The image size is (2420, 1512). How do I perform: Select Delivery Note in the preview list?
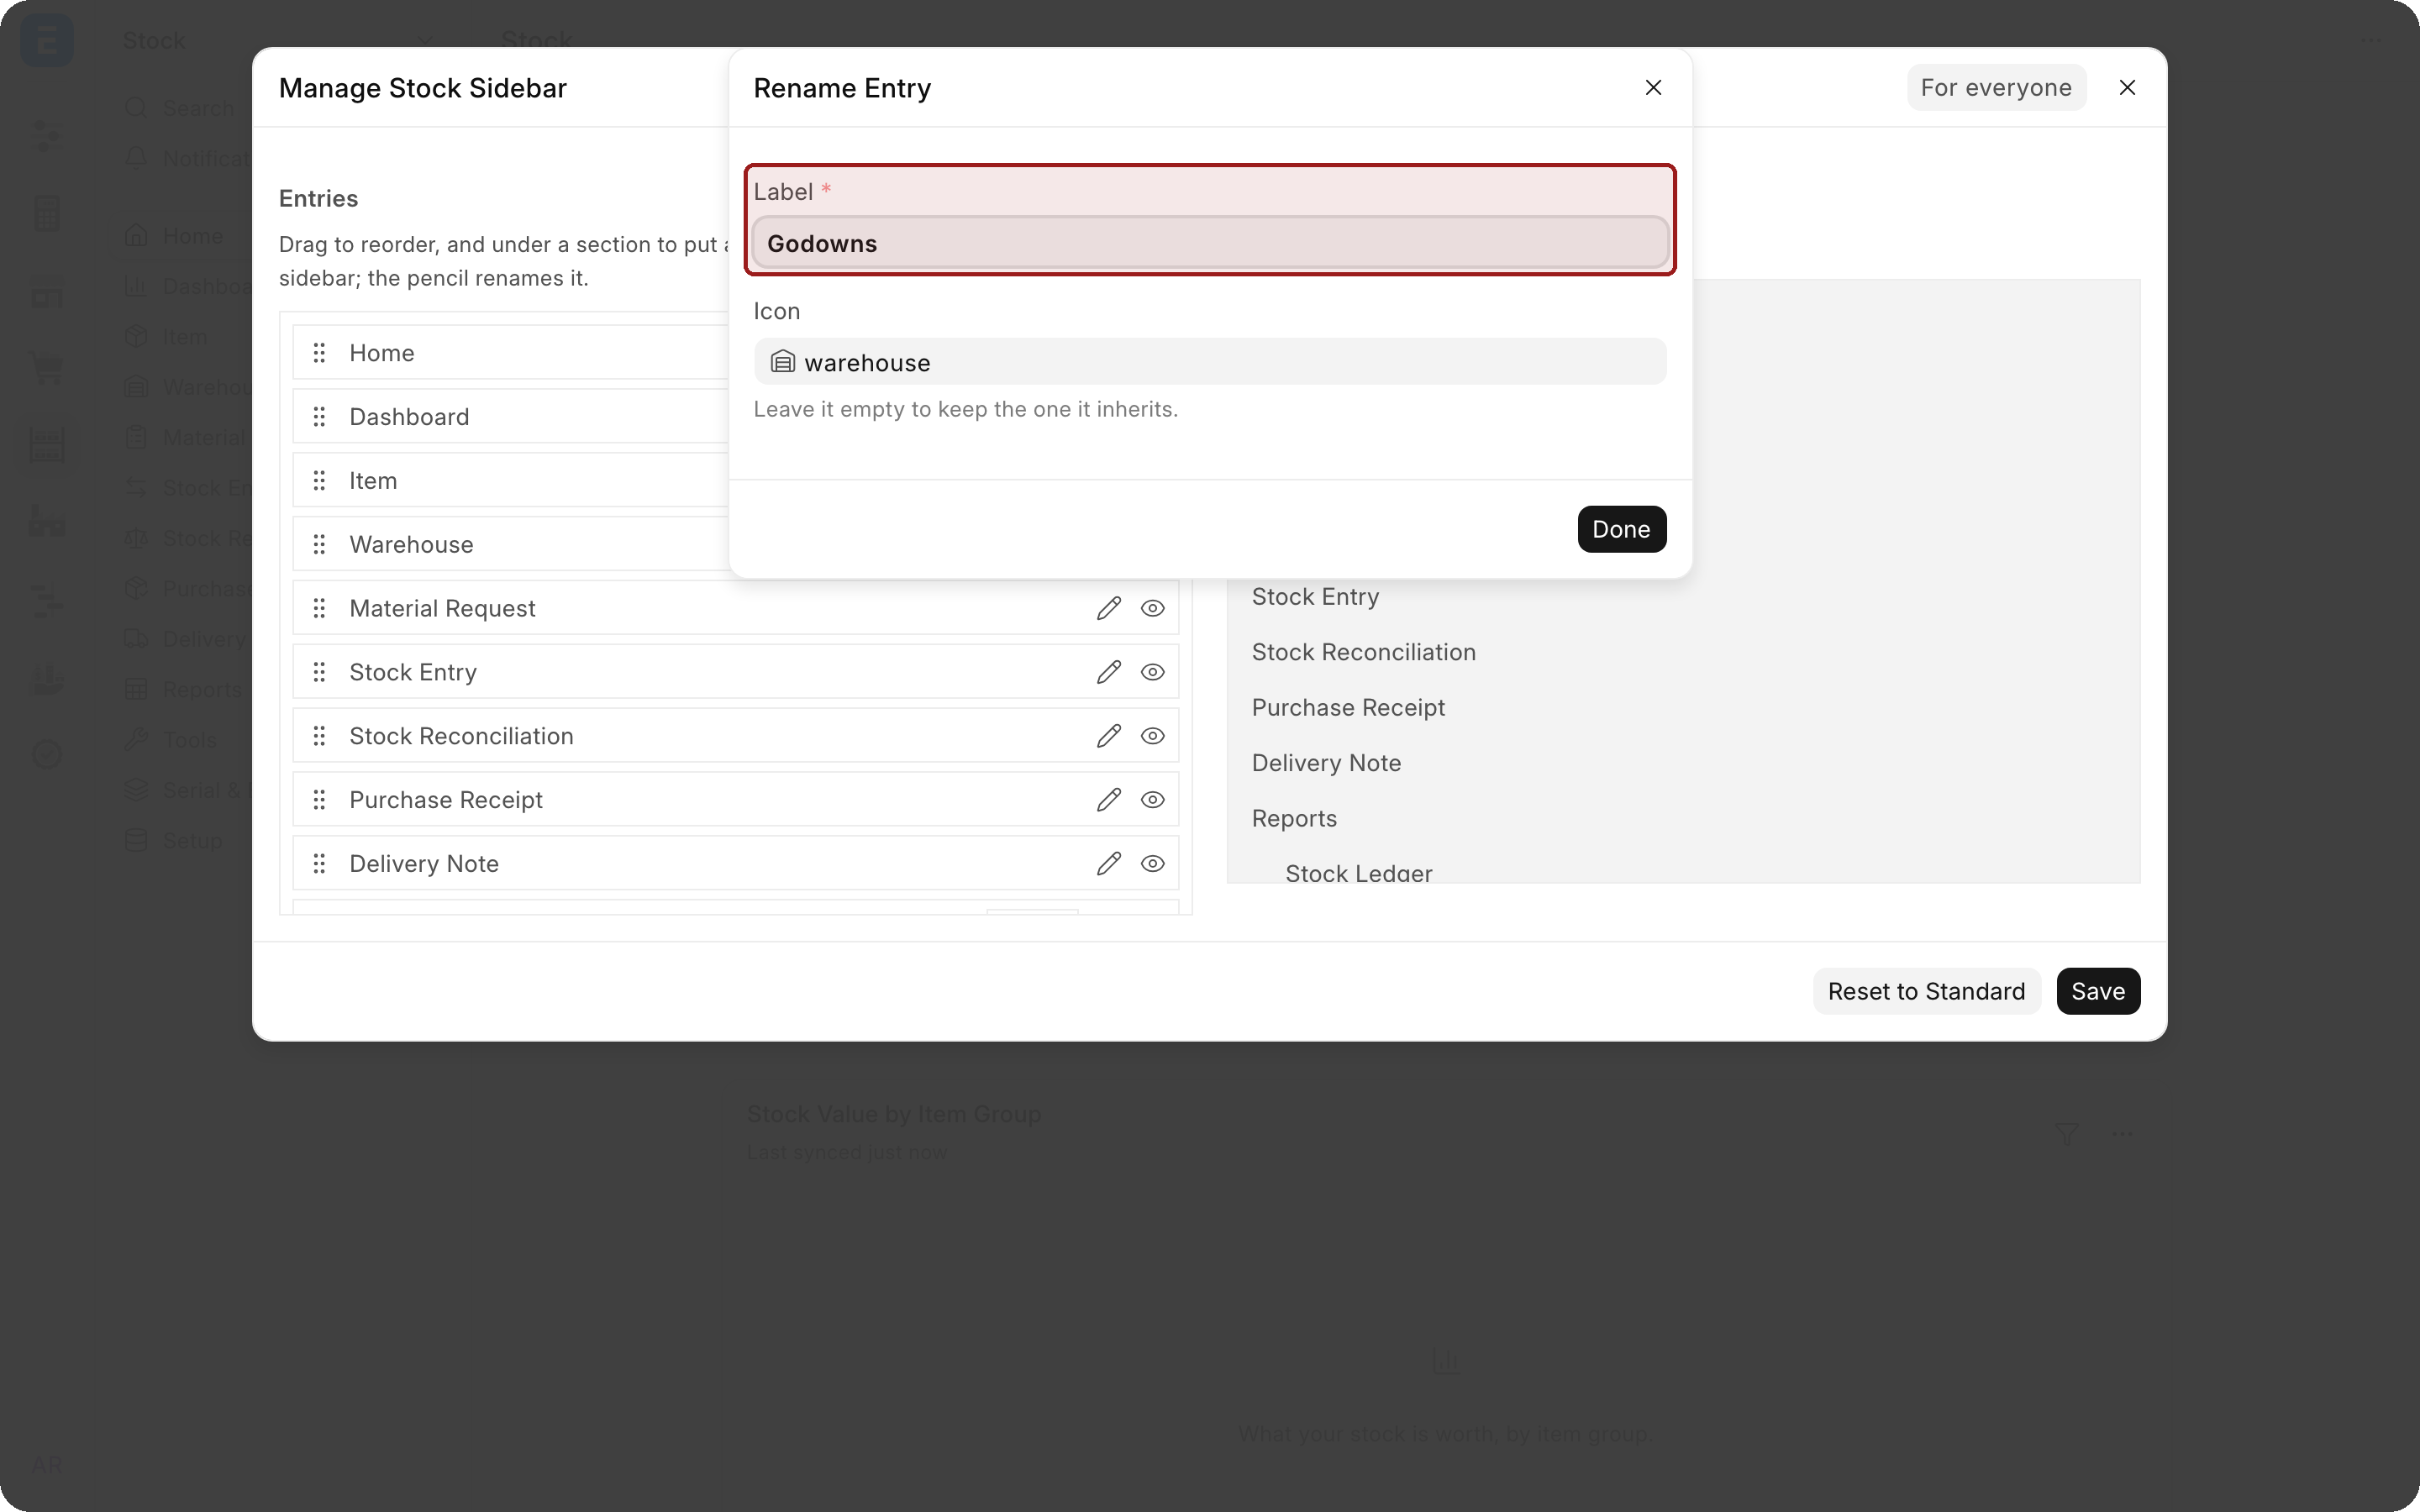1326,763
